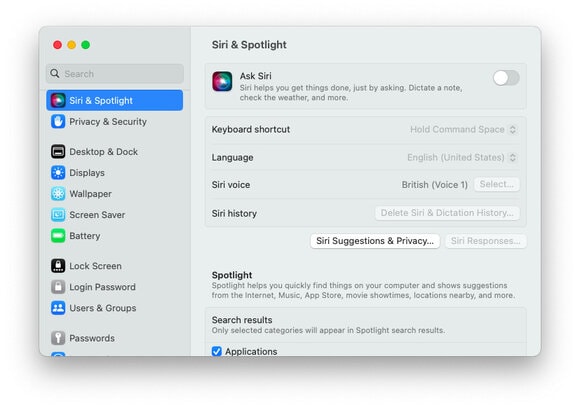Screen dimensions: 580x408
Task: Open the Wallpaper settings pane
Action: tap(115, 193)
